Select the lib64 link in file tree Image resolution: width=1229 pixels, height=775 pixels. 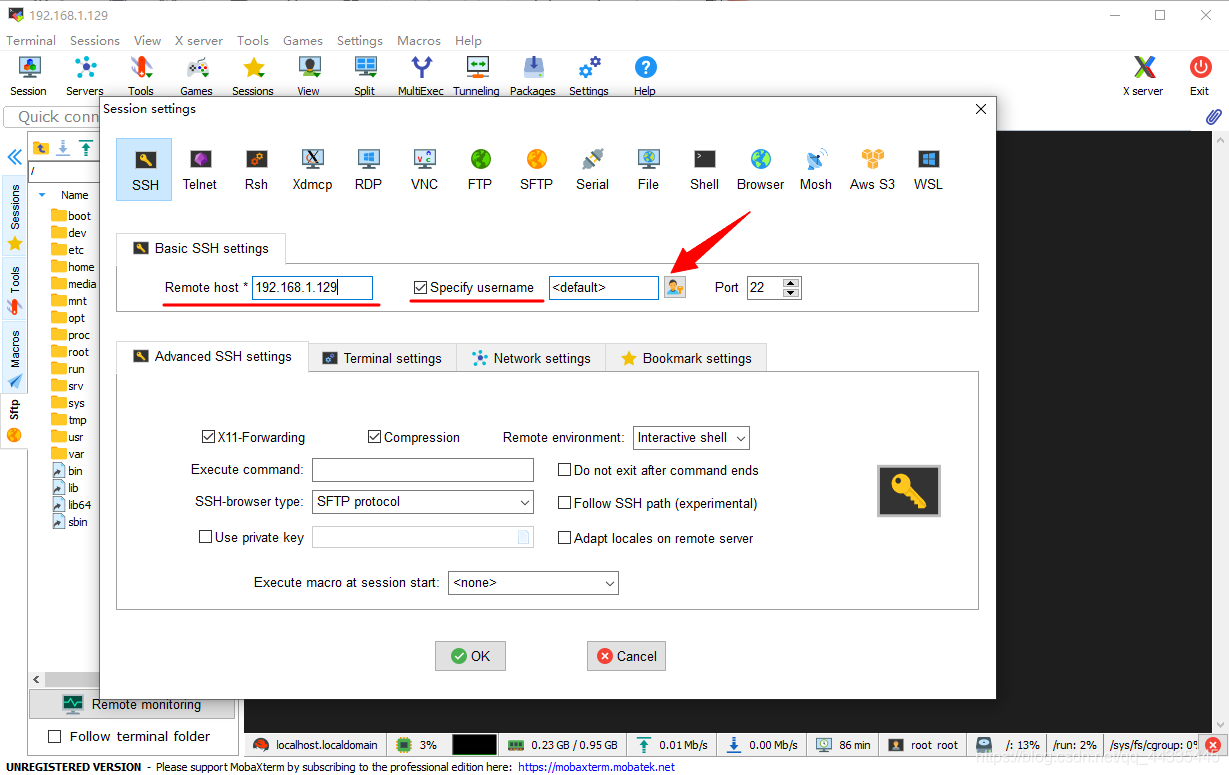tap(72, 505)
